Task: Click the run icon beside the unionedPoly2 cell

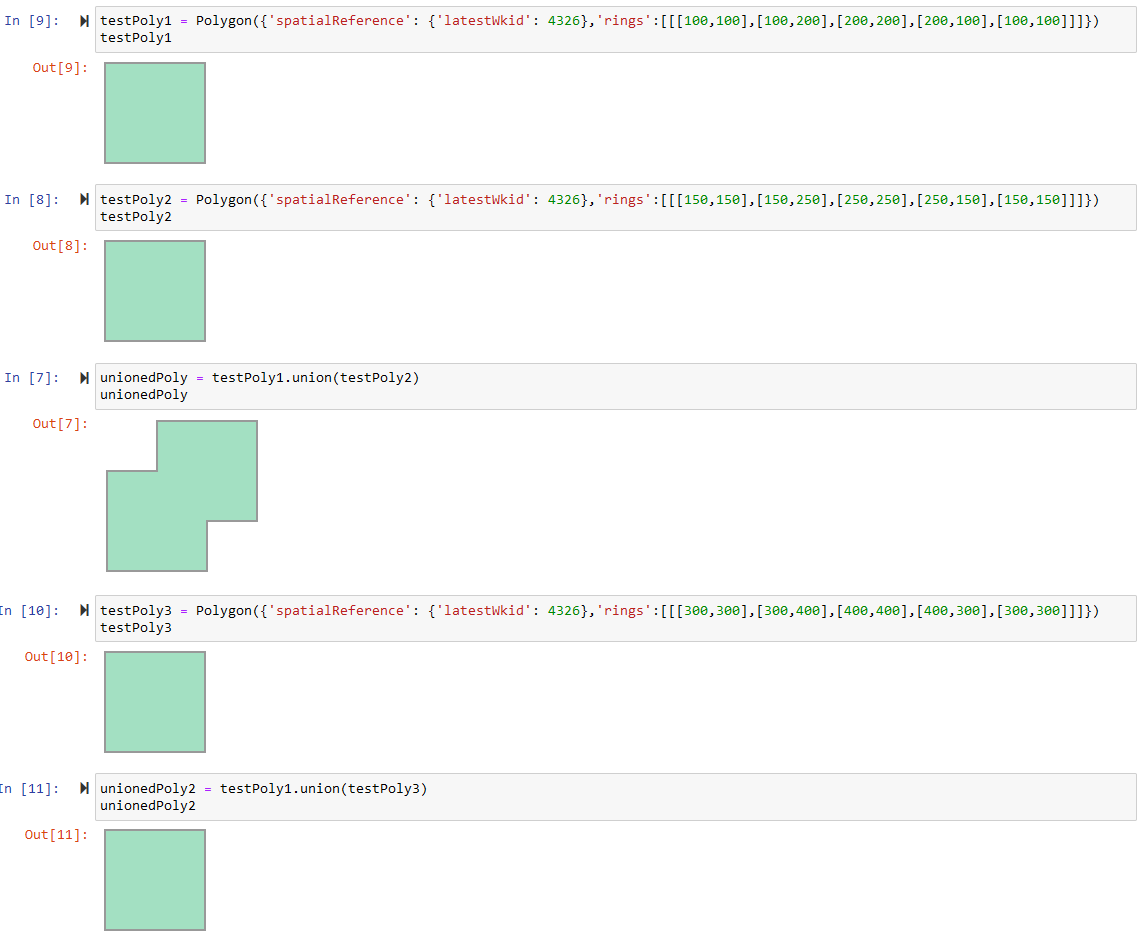Action: pos(83,787)
